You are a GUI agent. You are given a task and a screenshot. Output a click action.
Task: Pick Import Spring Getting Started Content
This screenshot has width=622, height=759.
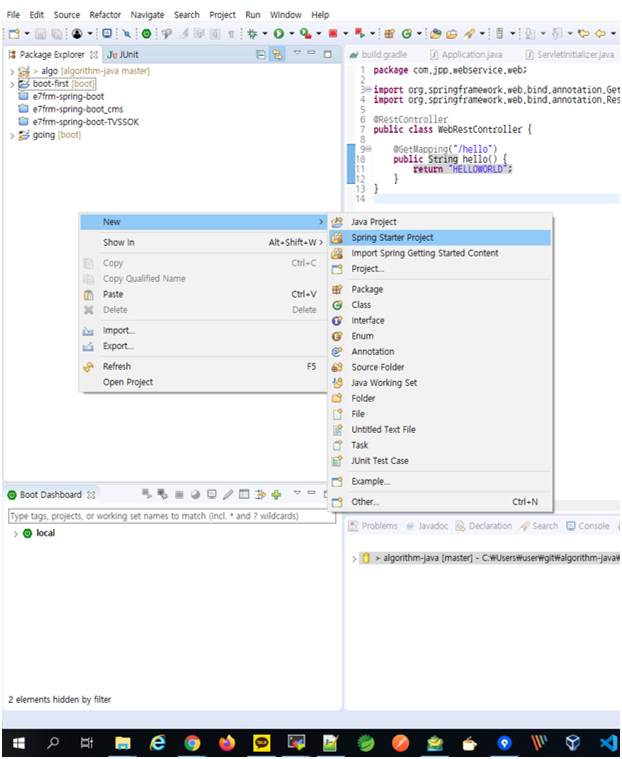point(440,253)
